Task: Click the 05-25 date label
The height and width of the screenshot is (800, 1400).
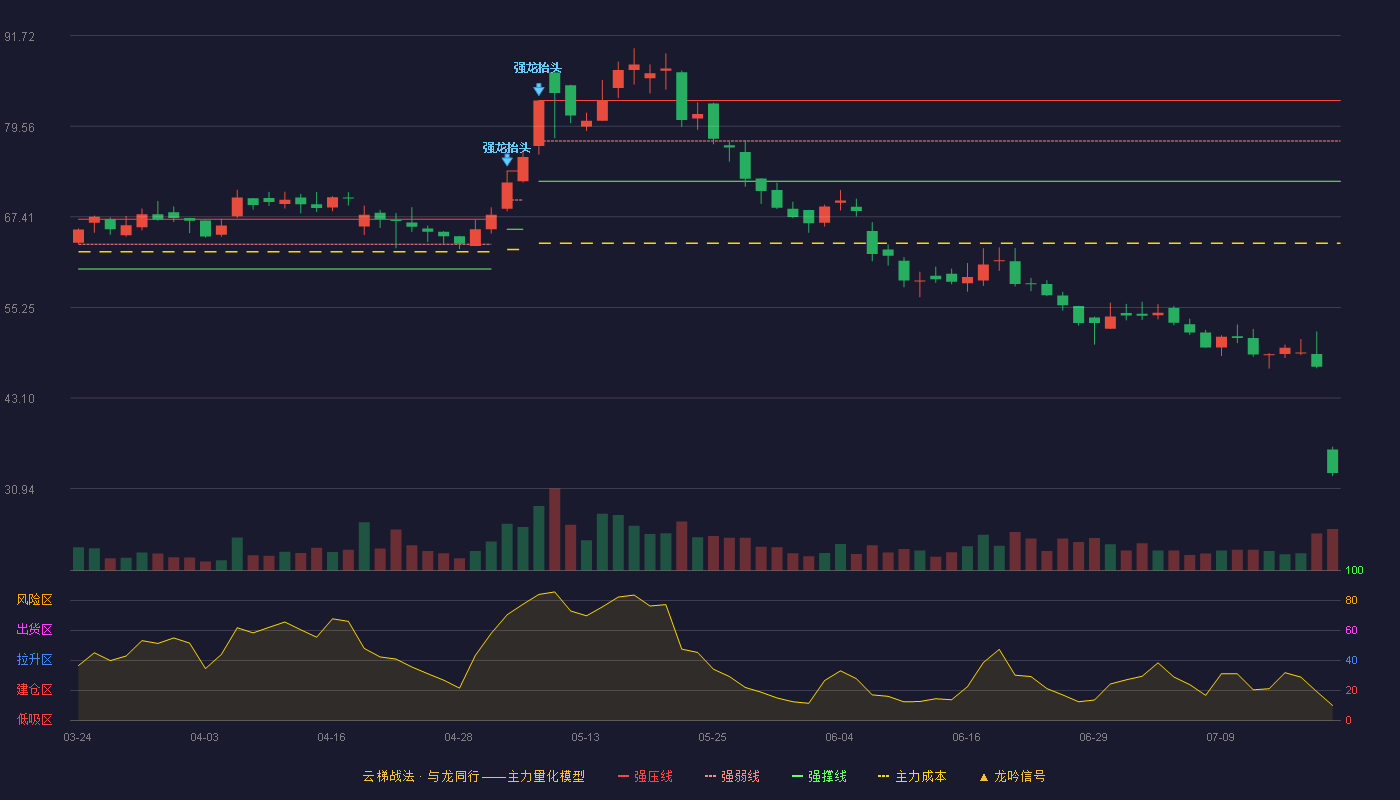Action: click(x=712, y=737)
